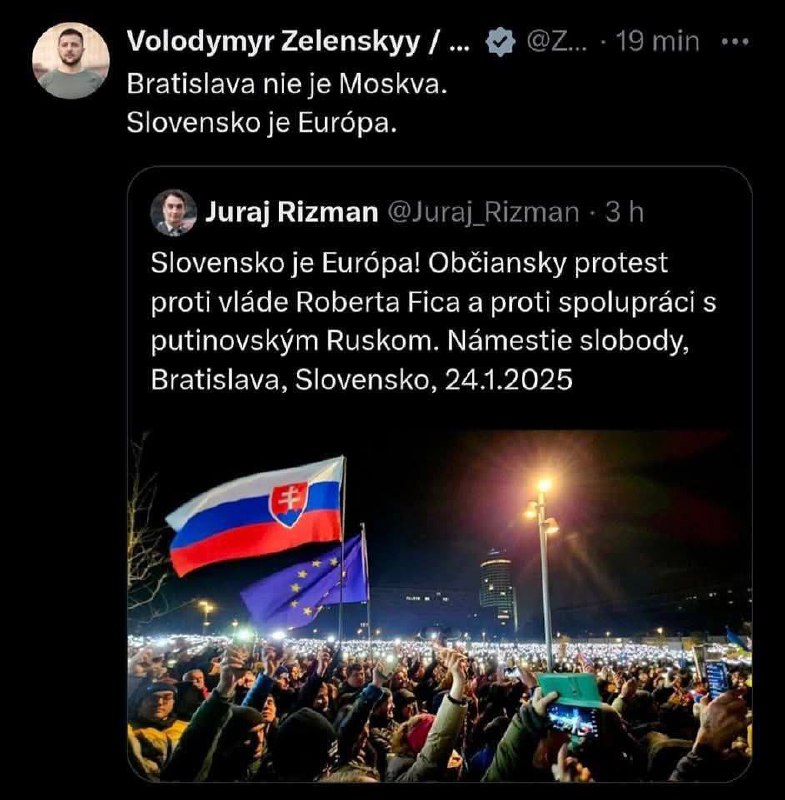Screen dimensions: 785x800
Task: Click the bright street lamp in the photo
Action: coord(543,488)
